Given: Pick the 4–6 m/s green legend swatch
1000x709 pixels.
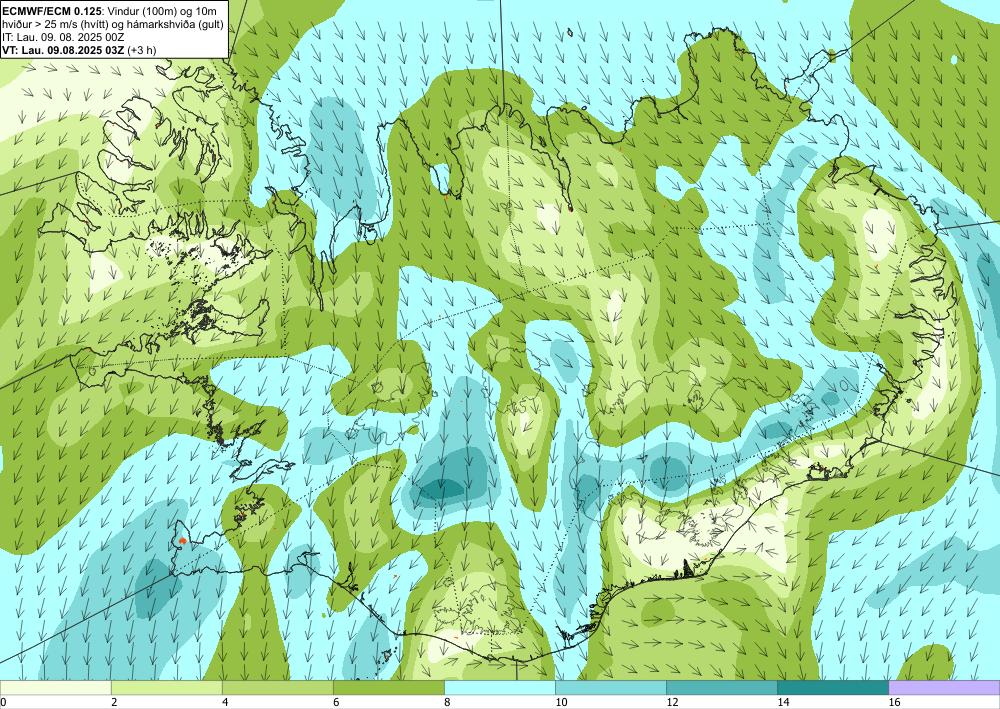Looking at the screenshot, I should 277,687.
